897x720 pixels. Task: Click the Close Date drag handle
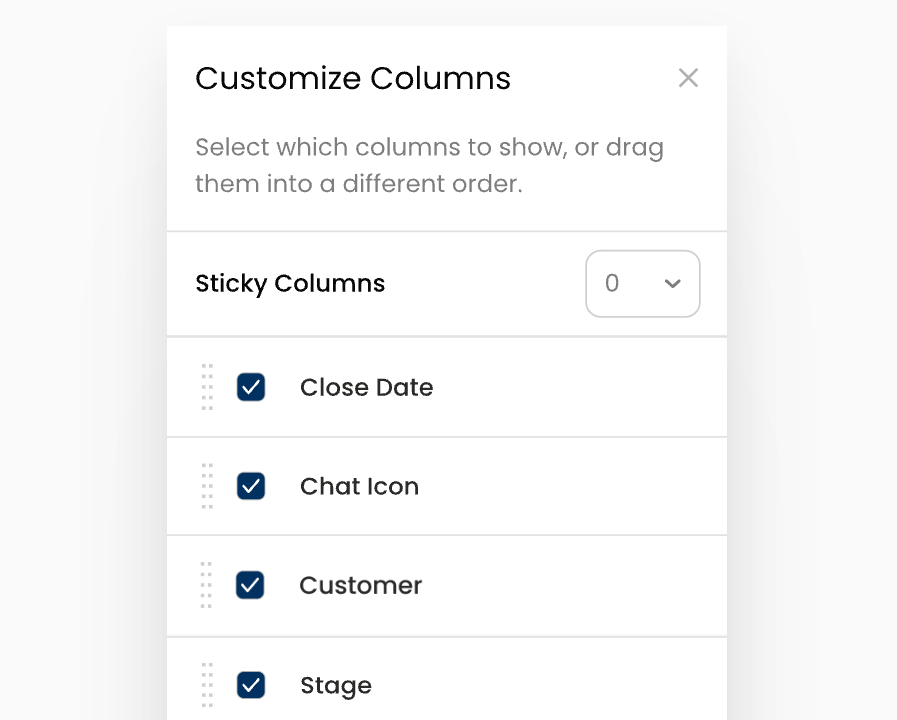click(x=207, y=387)
